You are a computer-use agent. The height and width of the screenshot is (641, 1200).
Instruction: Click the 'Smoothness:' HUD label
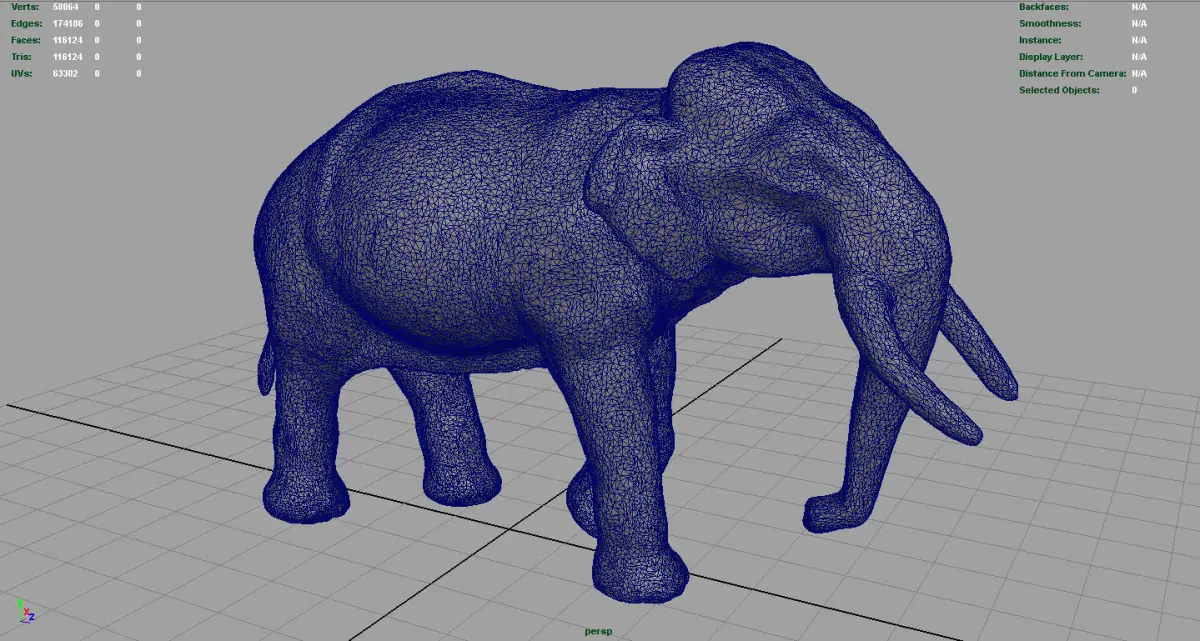(1050, 23)
